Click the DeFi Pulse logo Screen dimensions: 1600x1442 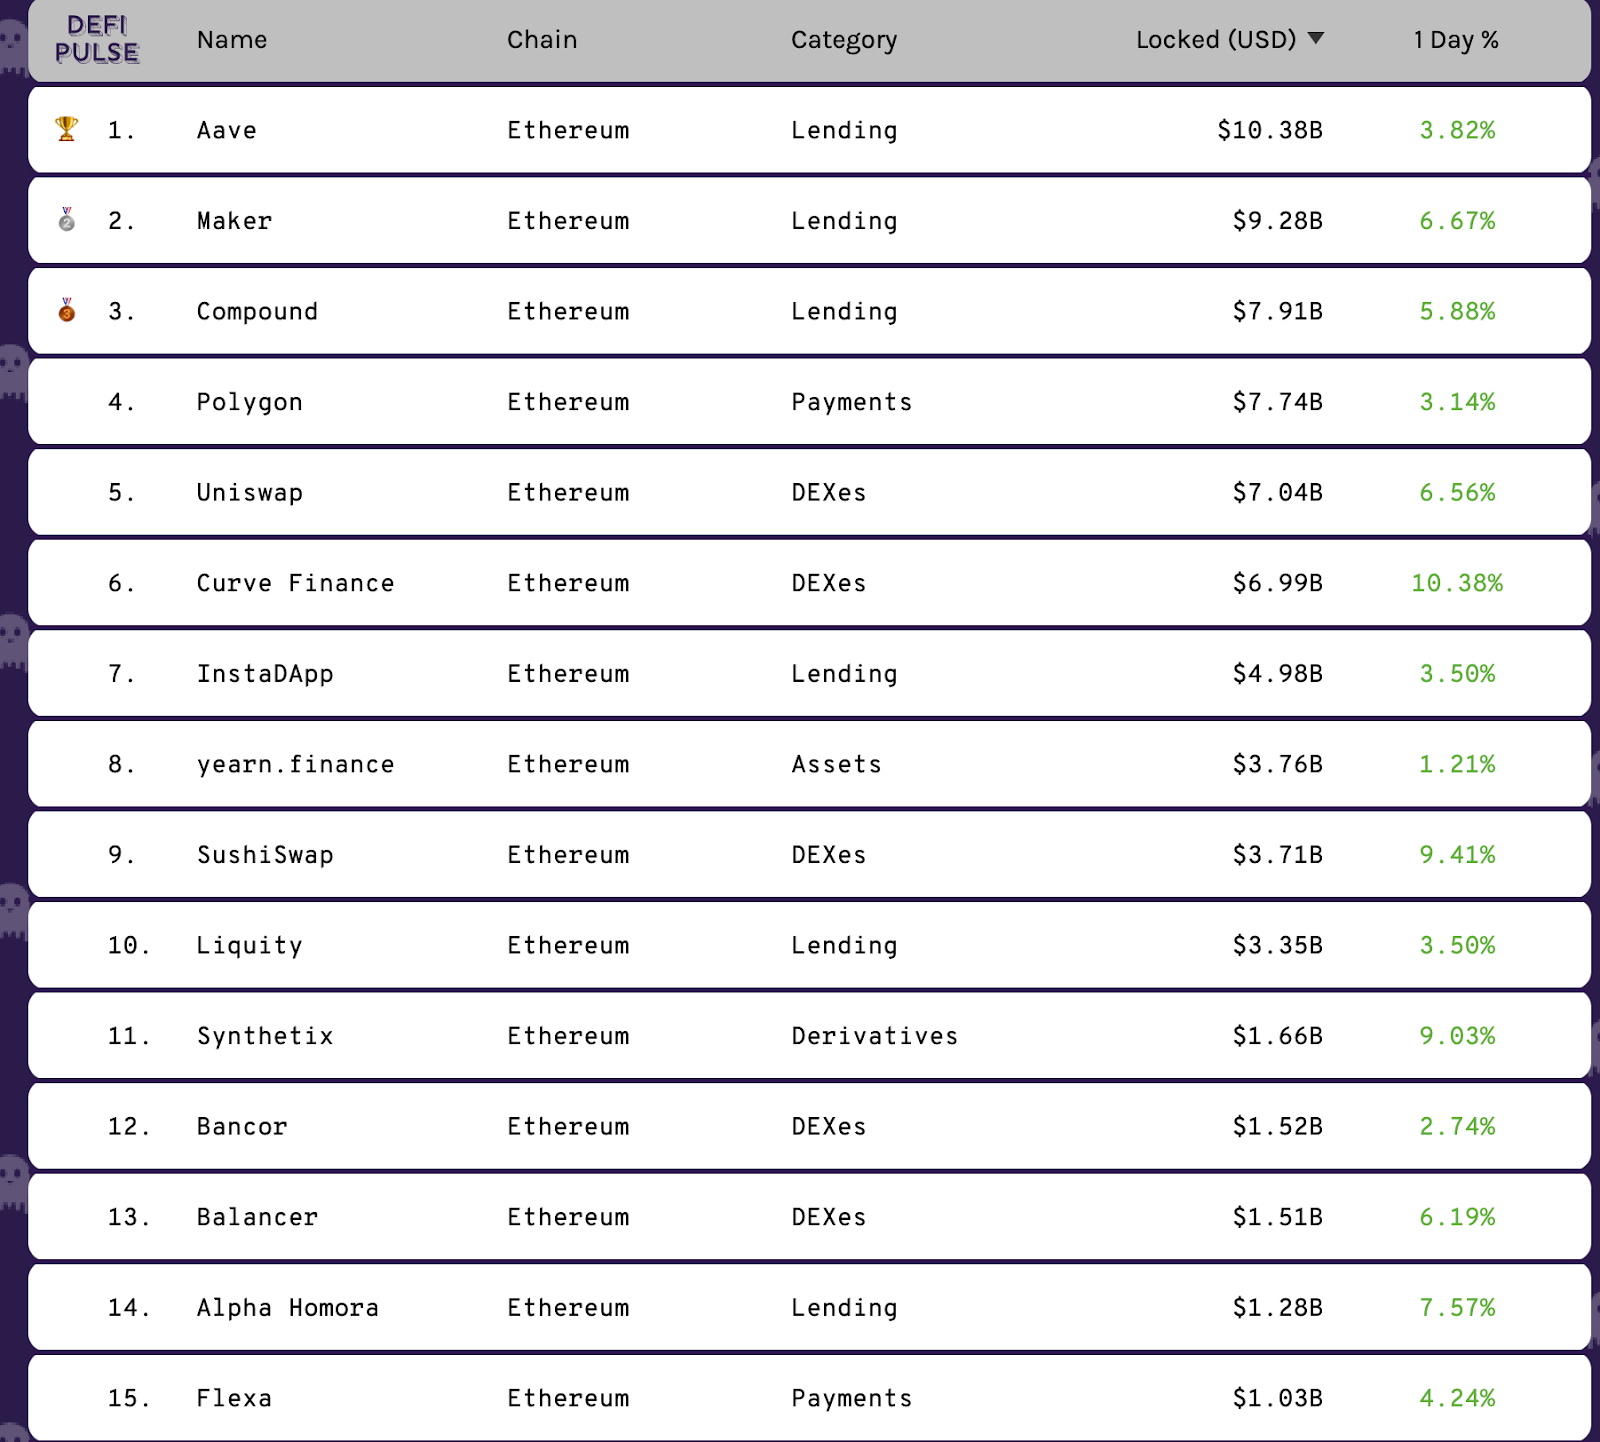pos(97,40)
